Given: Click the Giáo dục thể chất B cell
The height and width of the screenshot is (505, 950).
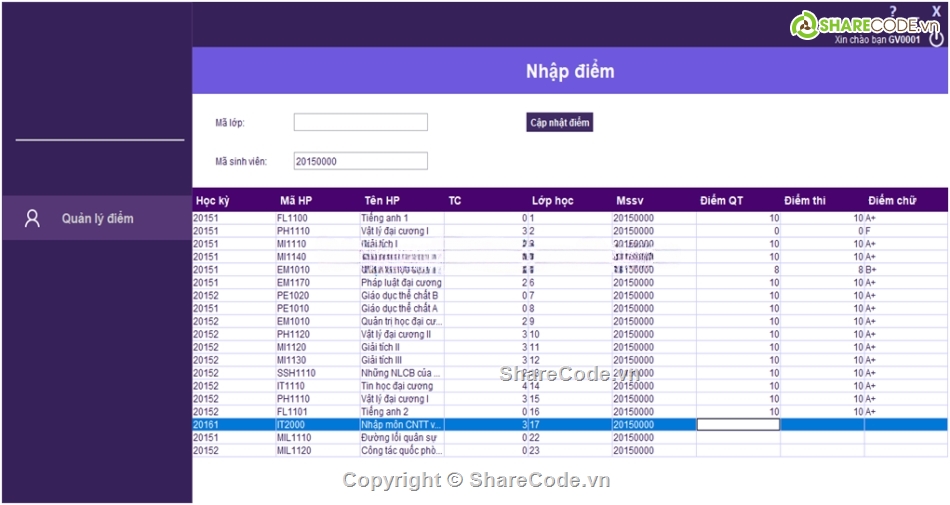Looking at the screenshot, I should point(402,295).
